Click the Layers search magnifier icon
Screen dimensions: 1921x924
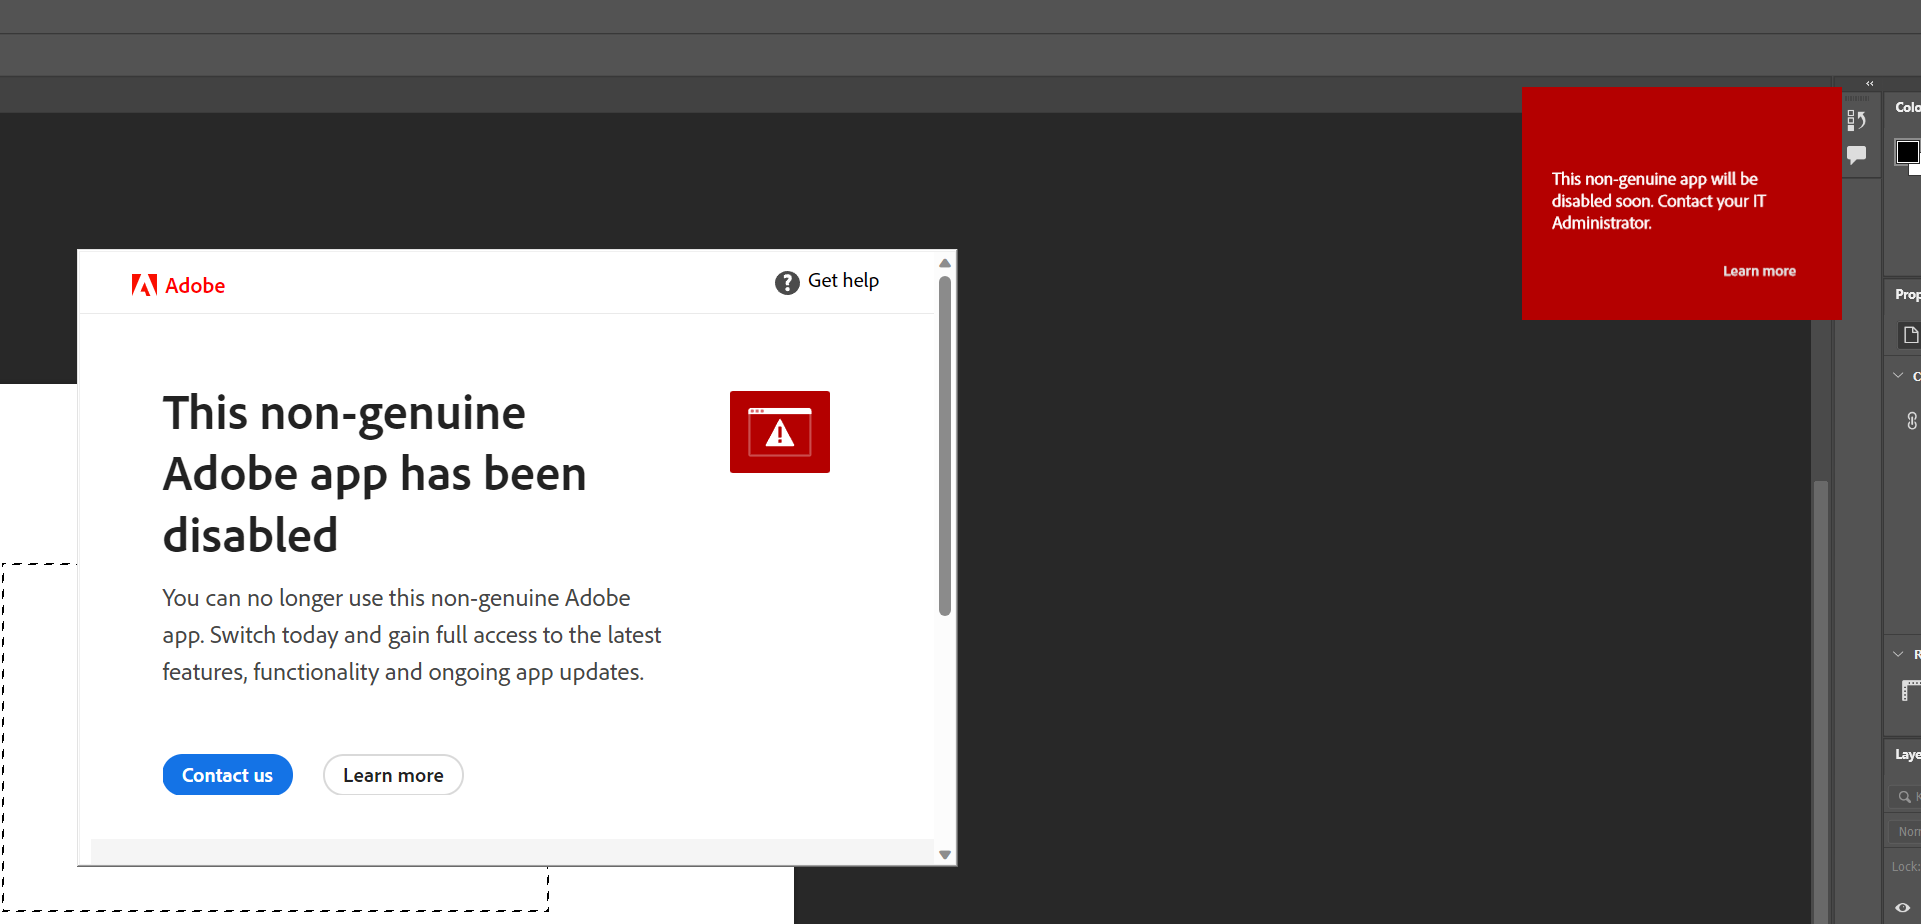[1905, 797]
